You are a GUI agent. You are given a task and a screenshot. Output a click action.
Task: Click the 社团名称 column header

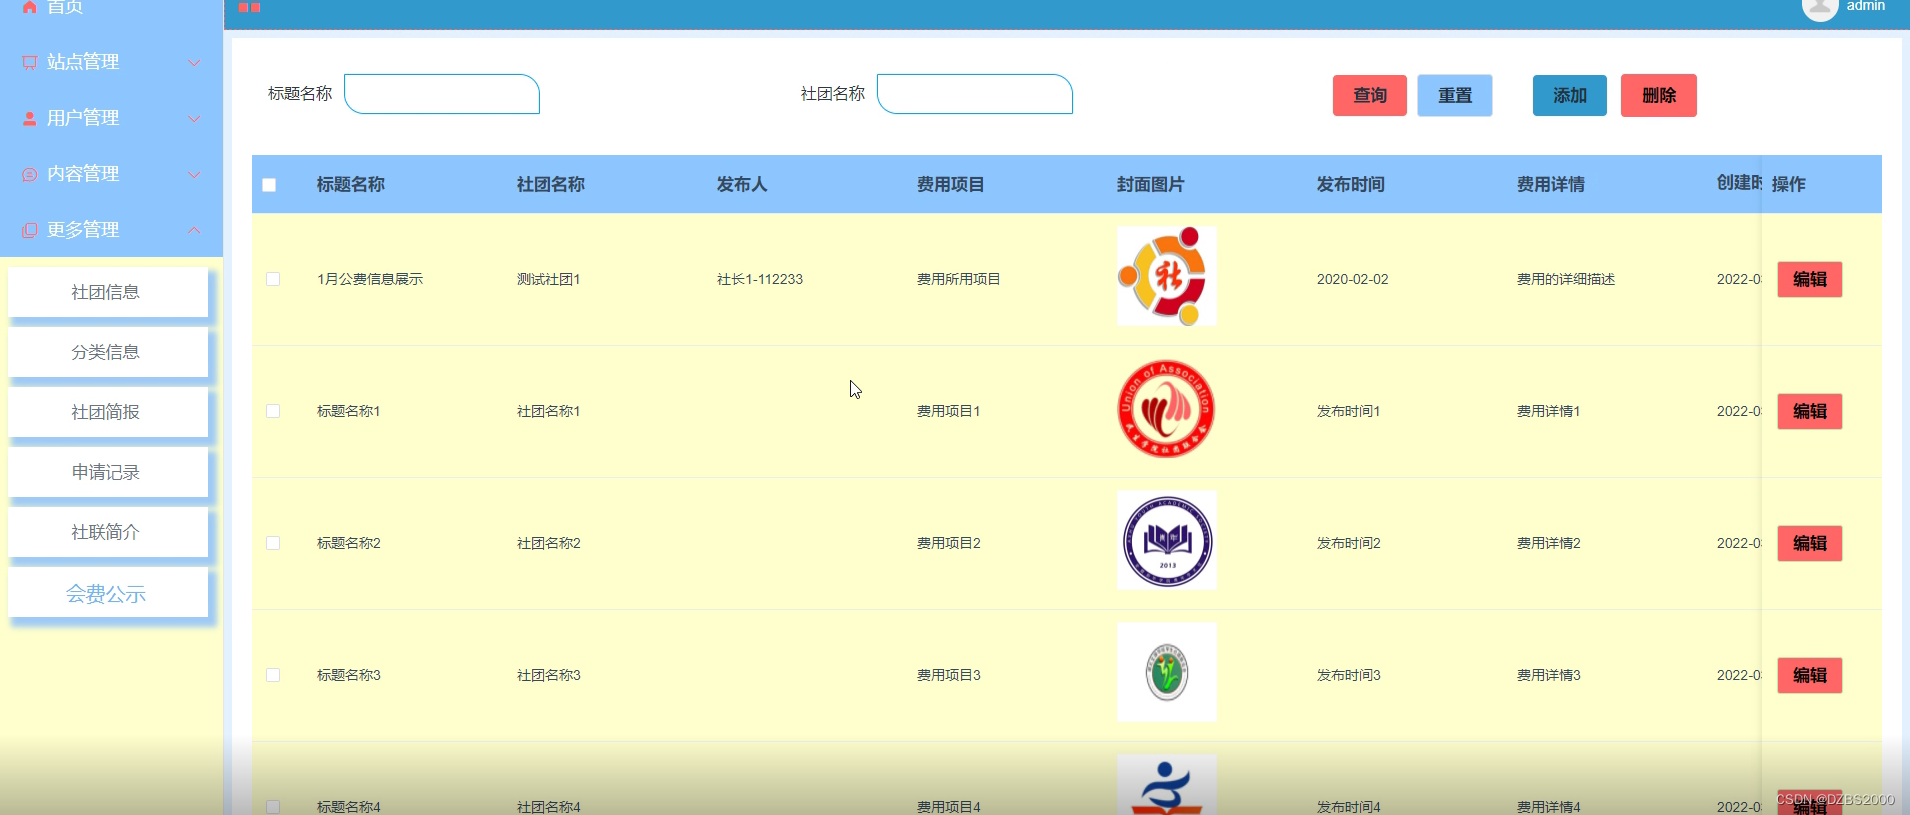coord(551,184)
